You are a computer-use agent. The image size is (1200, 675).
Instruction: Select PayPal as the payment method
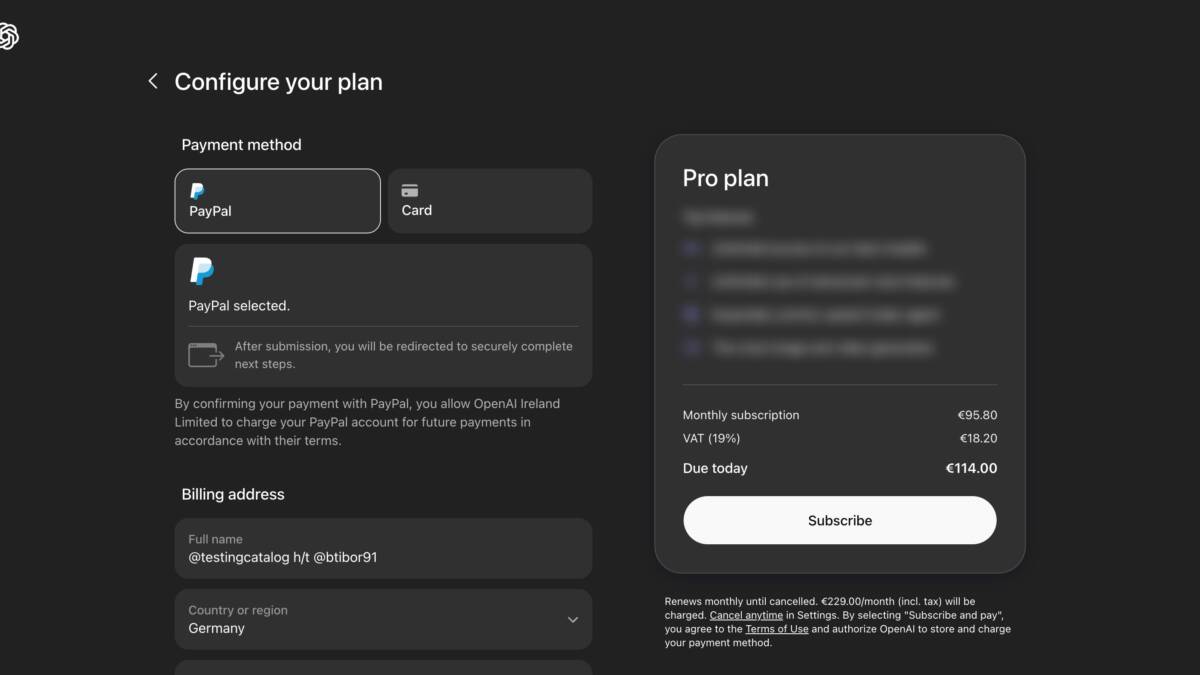tap(277, 200)
